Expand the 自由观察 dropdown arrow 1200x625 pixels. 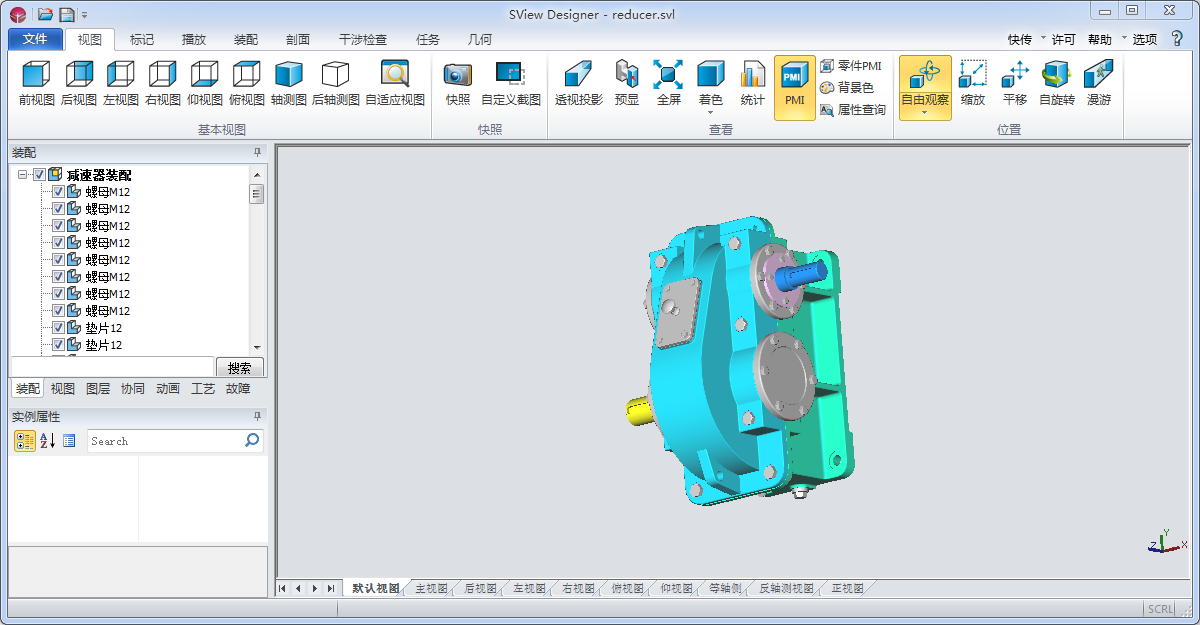[x=924, y=113]
